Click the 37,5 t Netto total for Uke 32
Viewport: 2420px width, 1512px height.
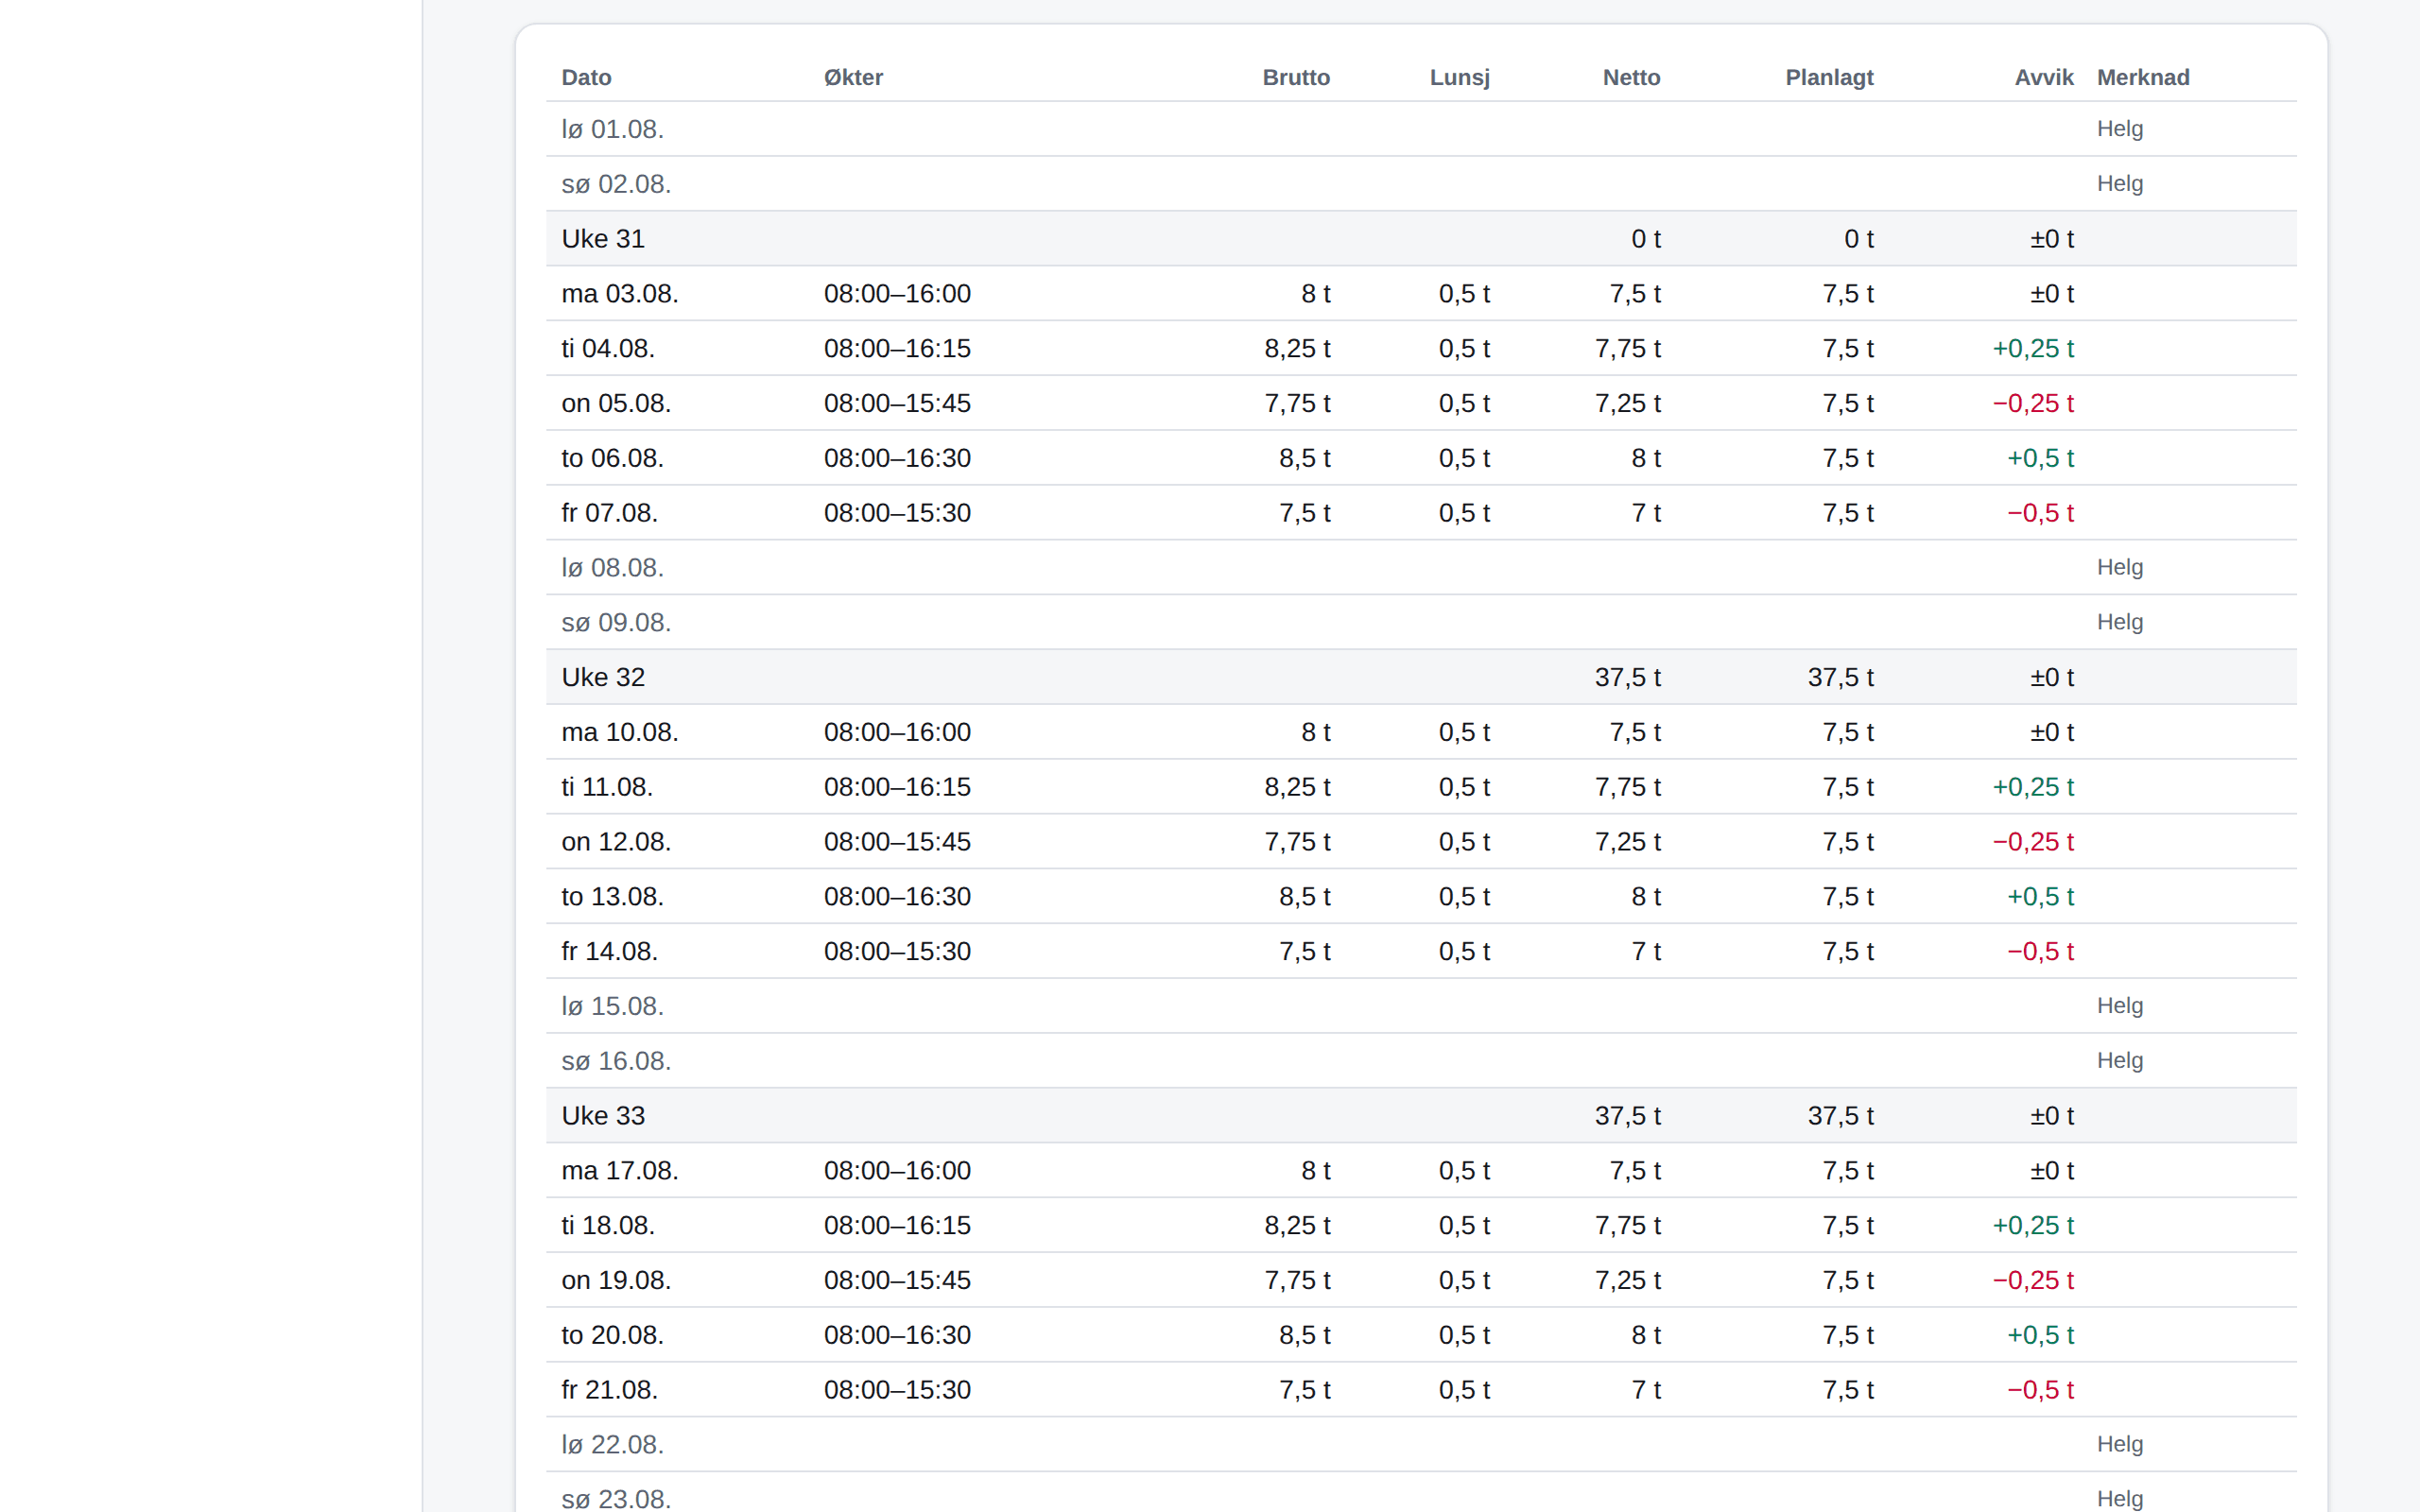(x=1627, y=677)
